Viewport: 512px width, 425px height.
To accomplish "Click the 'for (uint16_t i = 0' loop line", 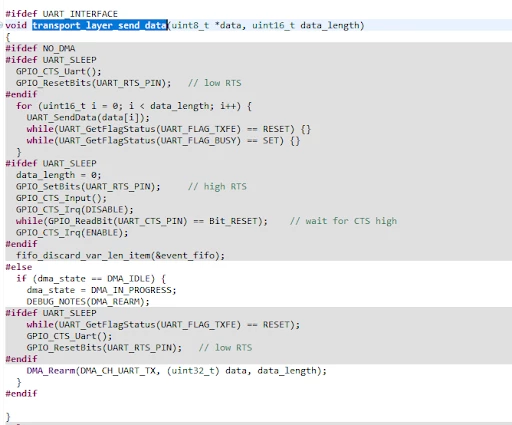I will pyautogui.click(x=134, y=106).
